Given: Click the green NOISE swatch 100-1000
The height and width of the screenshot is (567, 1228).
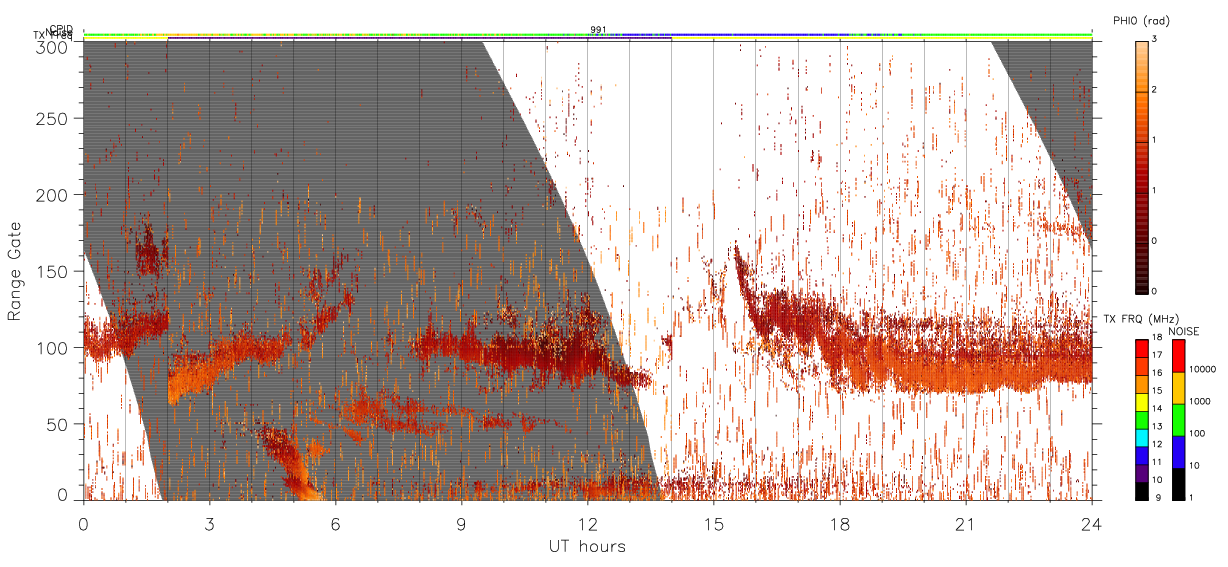Looking at the screenshot, I should 1178,420.
